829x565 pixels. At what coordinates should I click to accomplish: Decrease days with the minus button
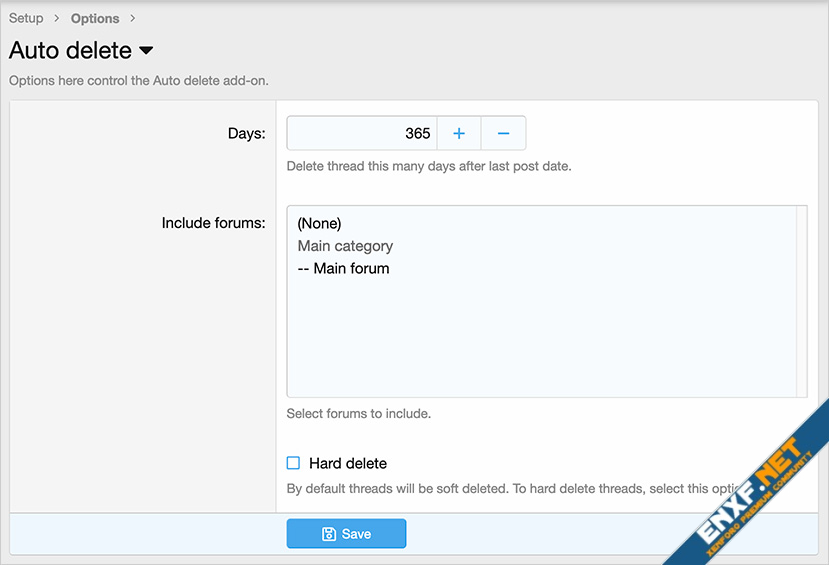pyautogui.click(x=503, y=133)
